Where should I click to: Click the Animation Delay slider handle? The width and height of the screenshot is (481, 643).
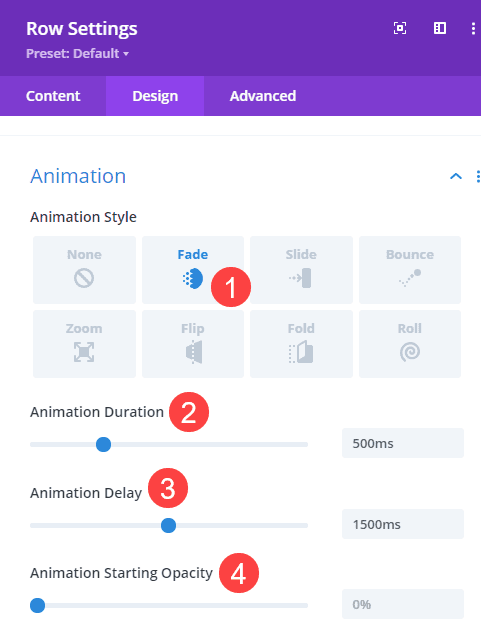(168, 525)
